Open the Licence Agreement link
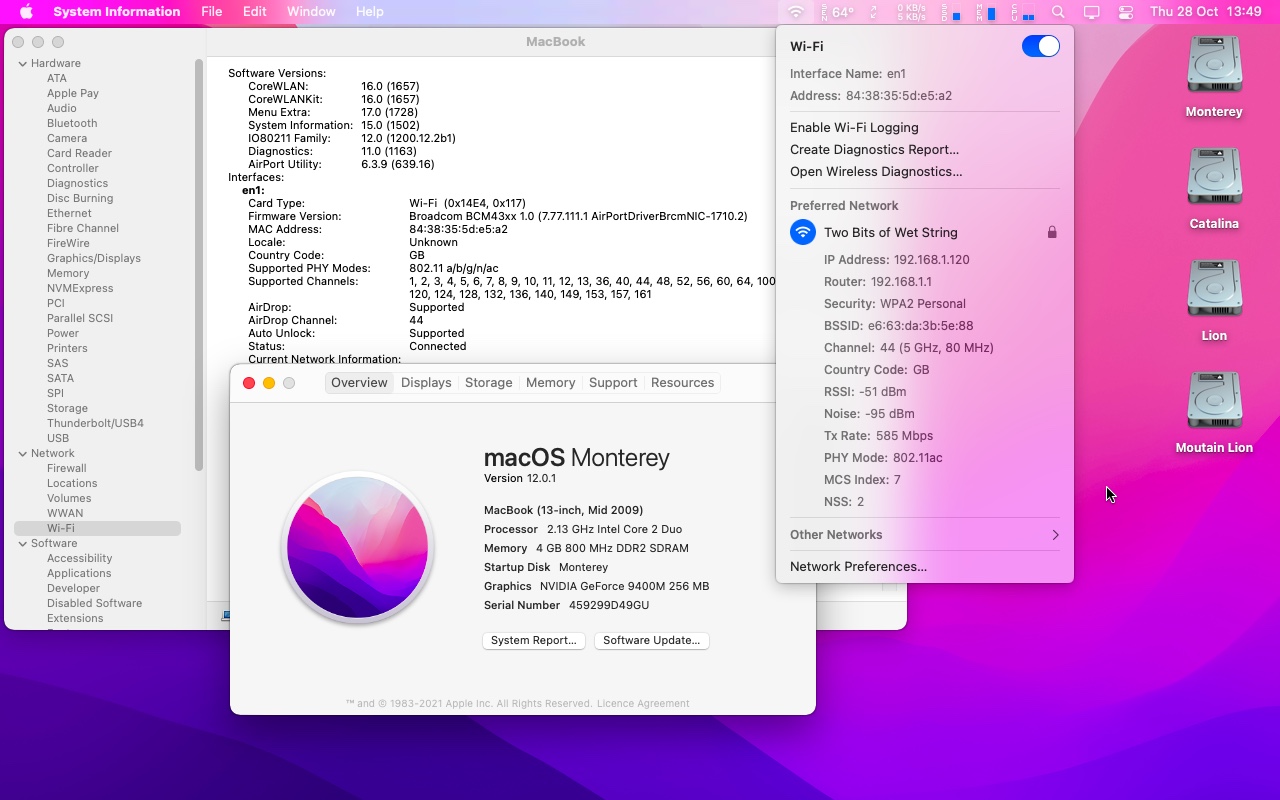 [x=643, y=703]
